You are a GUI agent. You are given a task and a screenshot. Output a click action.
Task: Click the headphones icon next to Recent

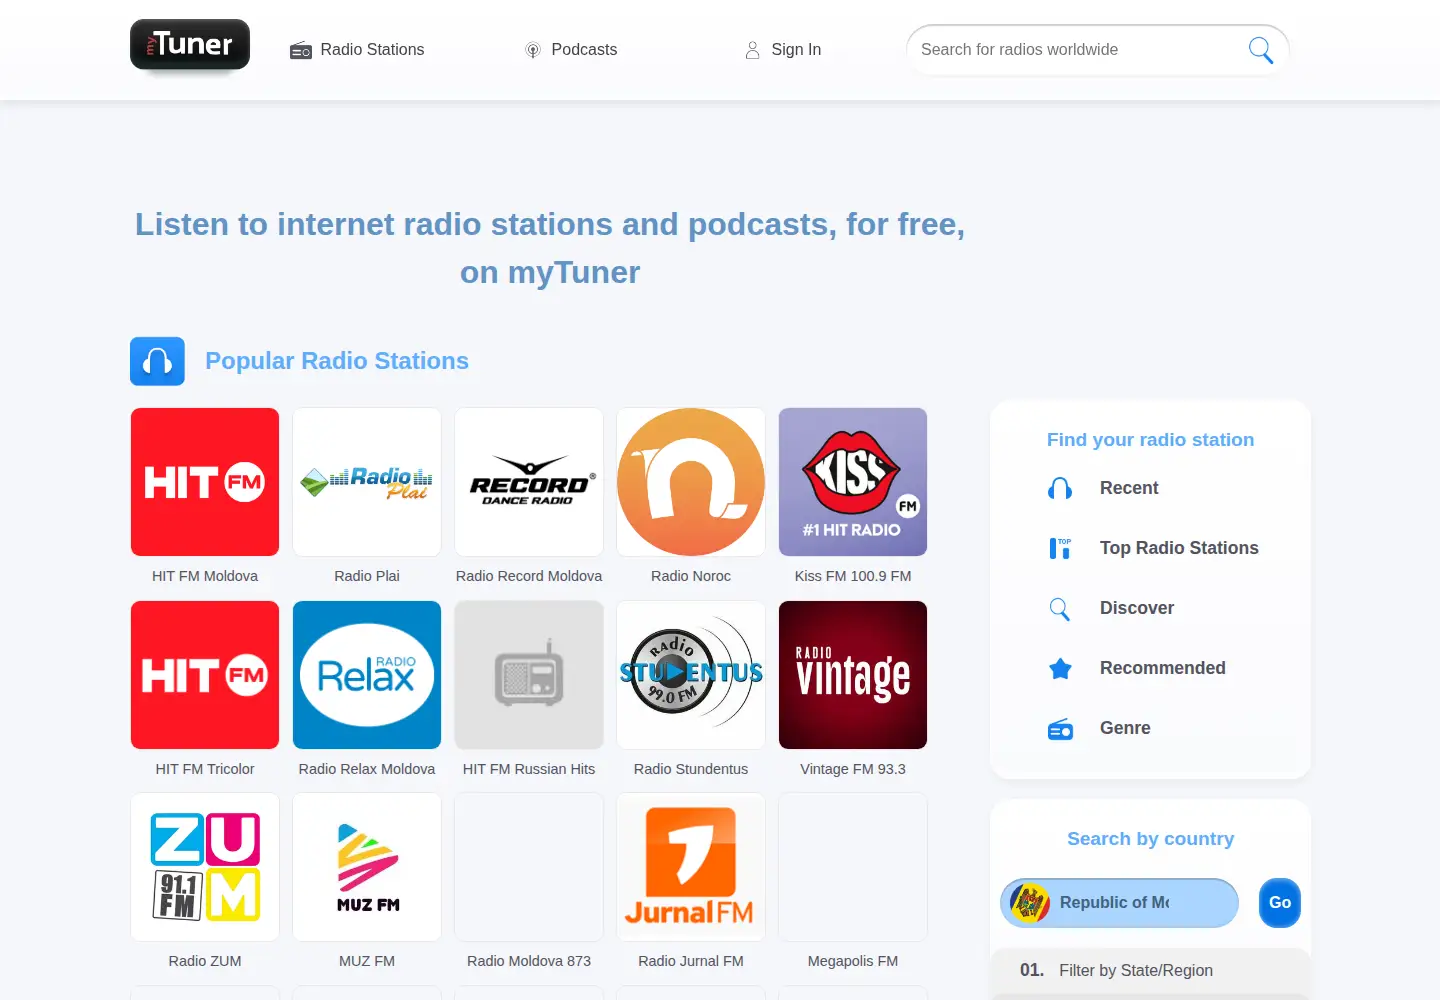[1060, 488]
